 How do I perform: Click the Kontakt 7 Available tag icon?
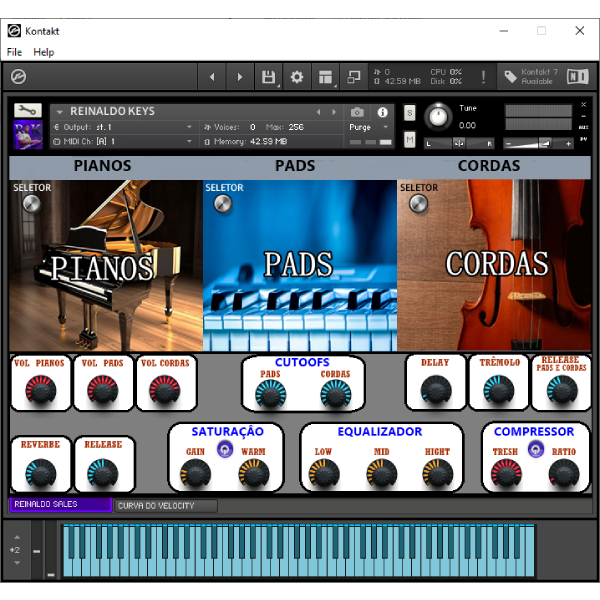click(510, 77)
